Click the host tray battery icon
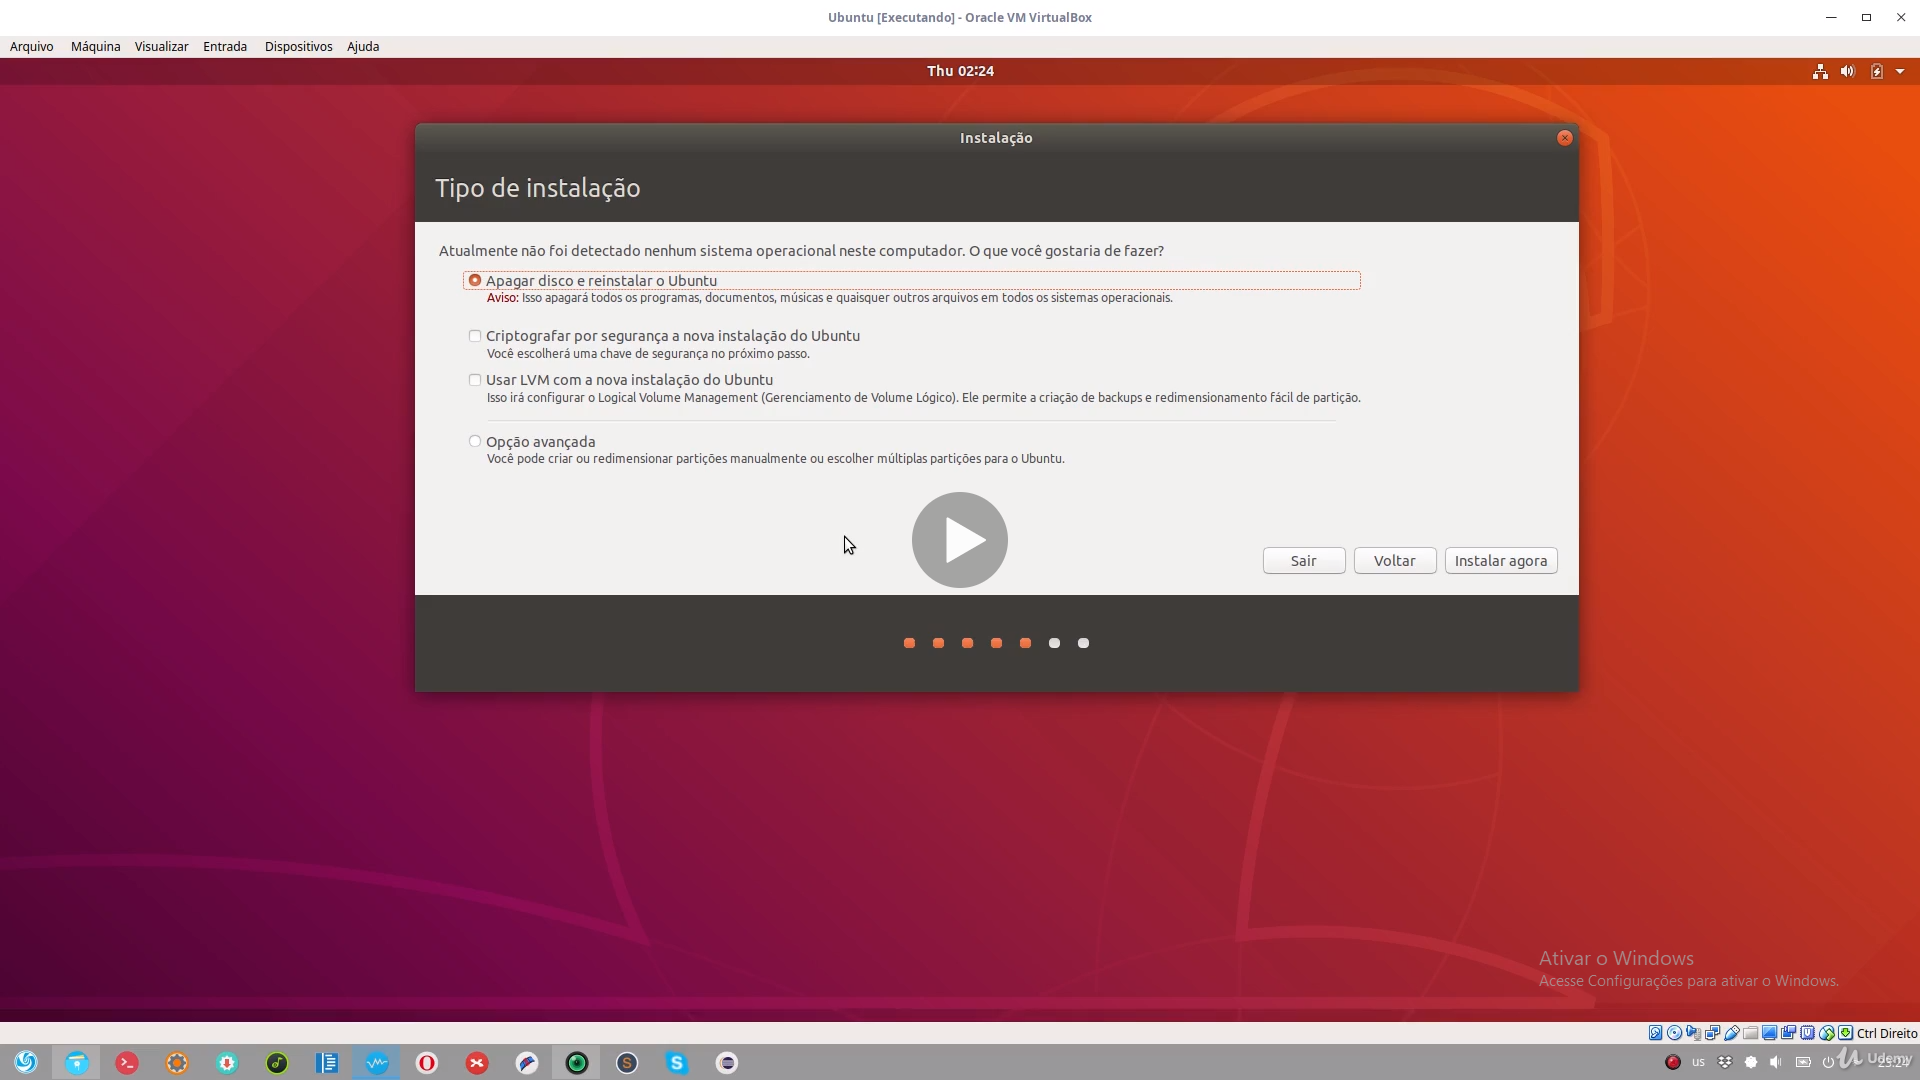The height and width of the screenshot is (1080, 1920). pyautogui.click(x=1803, y=1062)
